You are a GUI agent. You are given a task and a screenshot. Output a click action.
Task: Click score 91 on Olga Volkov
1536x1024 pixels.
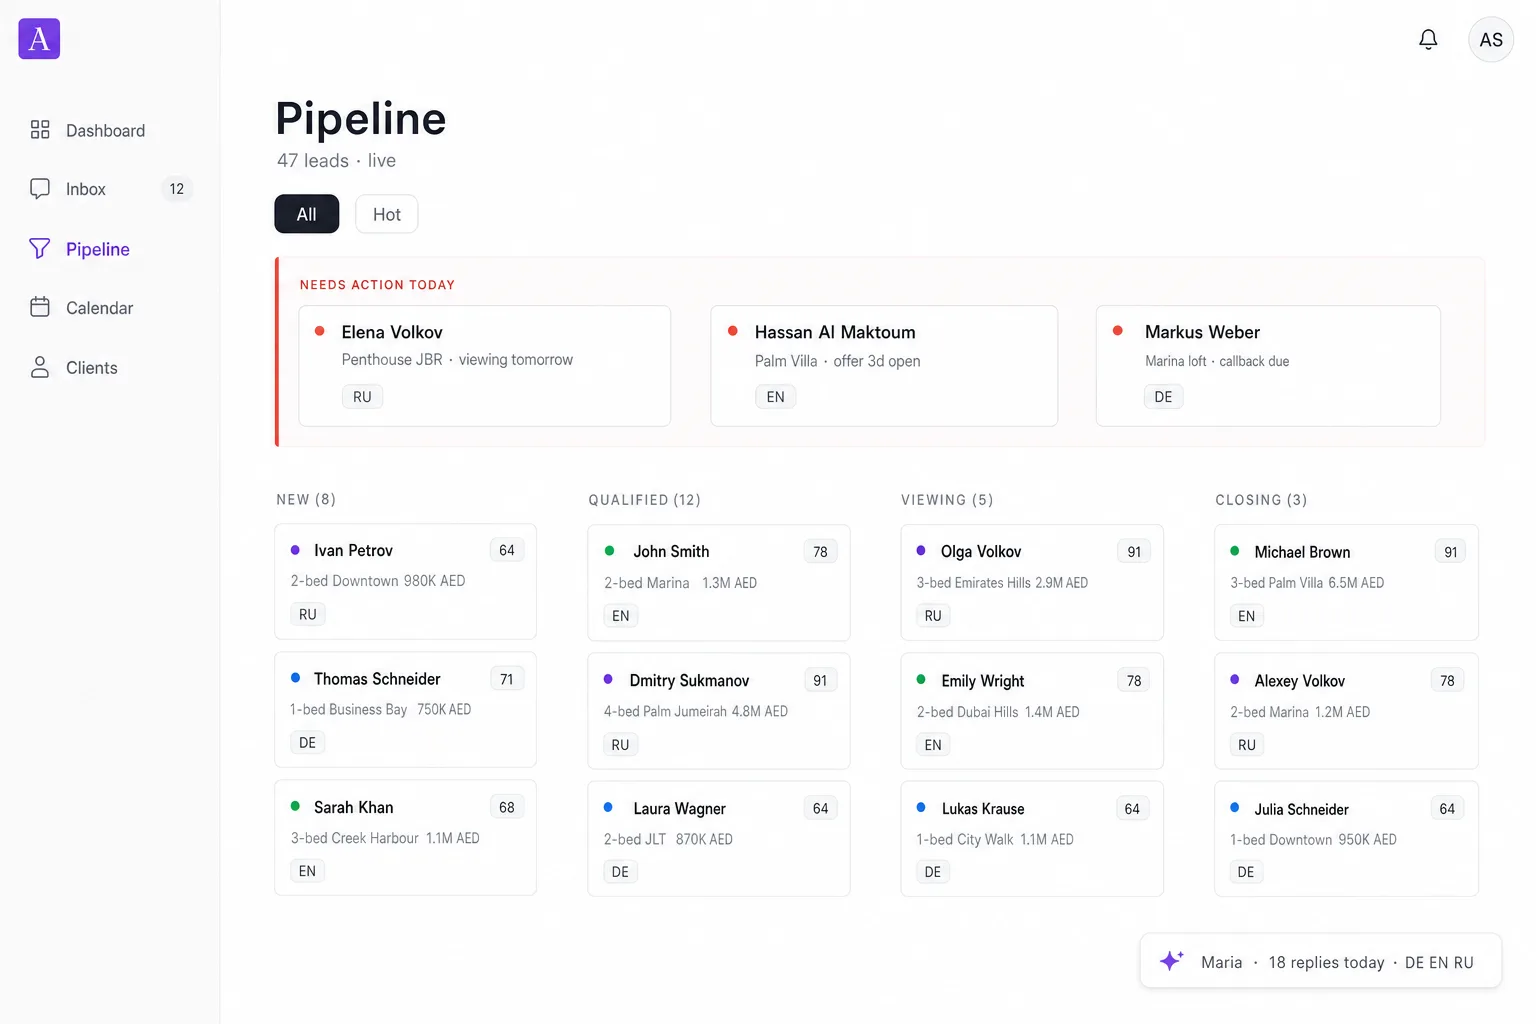click(1134, 552)
